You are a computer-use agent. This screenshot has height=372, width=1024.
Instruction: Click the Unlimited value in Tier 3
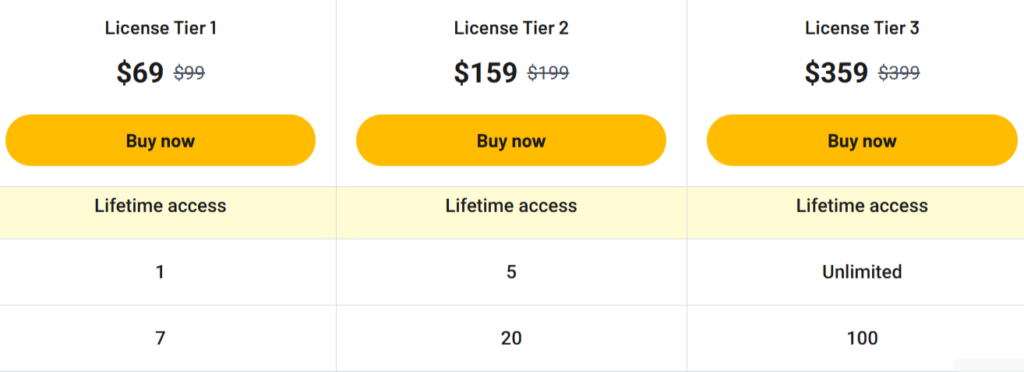(862, 271)
